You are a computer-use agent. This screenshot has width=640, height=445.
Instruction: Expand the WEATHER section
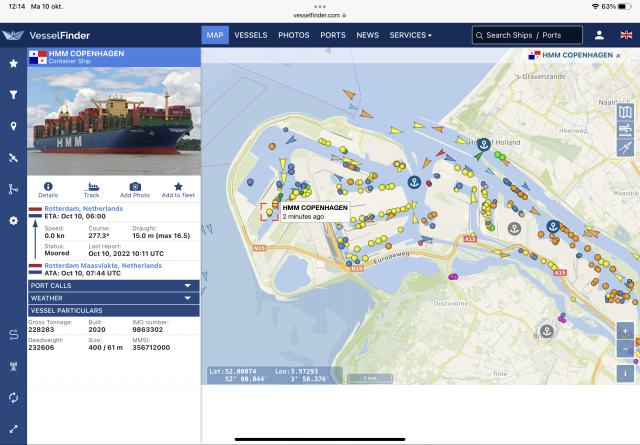pyautogui.click(x=113, y=298)
